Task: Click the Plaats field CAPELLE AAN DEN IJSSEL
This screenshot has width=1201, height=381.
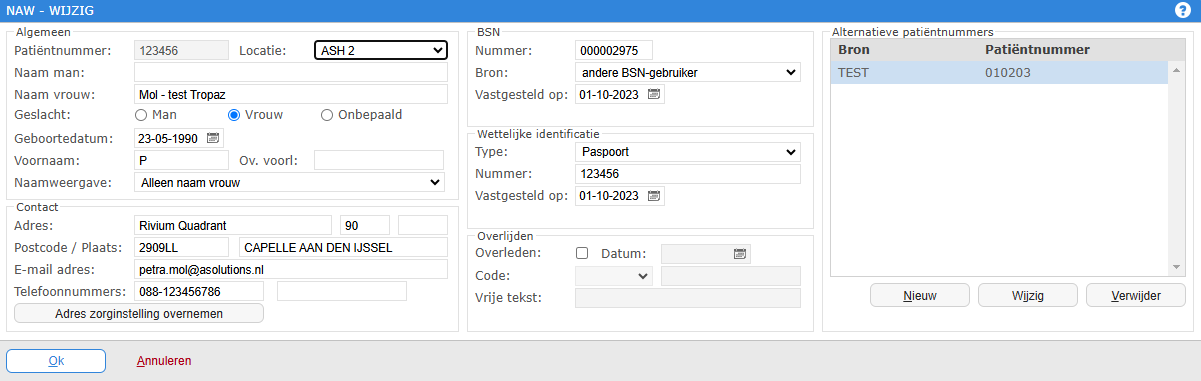Action: point(343,247)
